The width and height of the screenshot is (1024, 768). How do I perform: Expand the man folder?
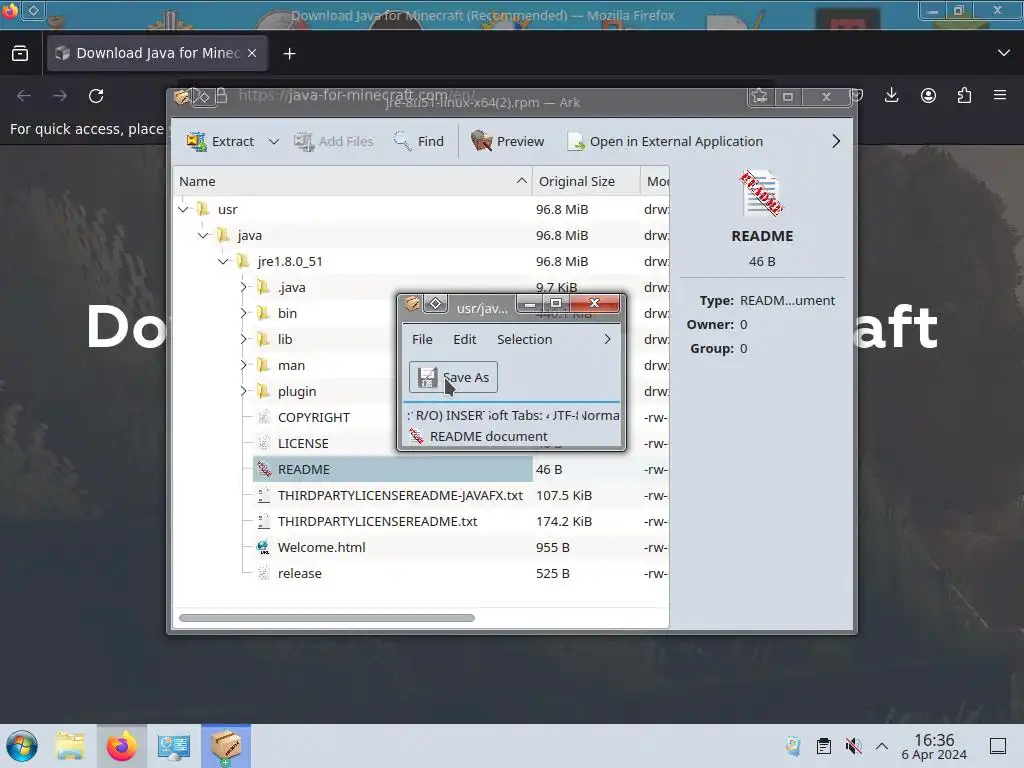(243, 365)
